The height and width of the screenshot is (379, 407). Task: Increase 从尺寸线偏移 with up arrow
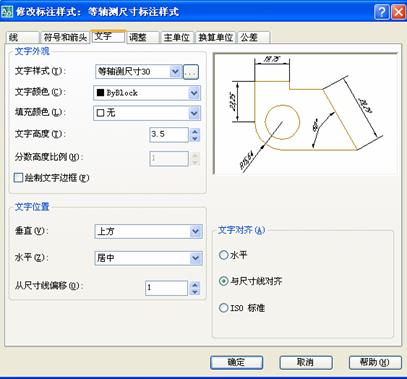tap(195, 285)
